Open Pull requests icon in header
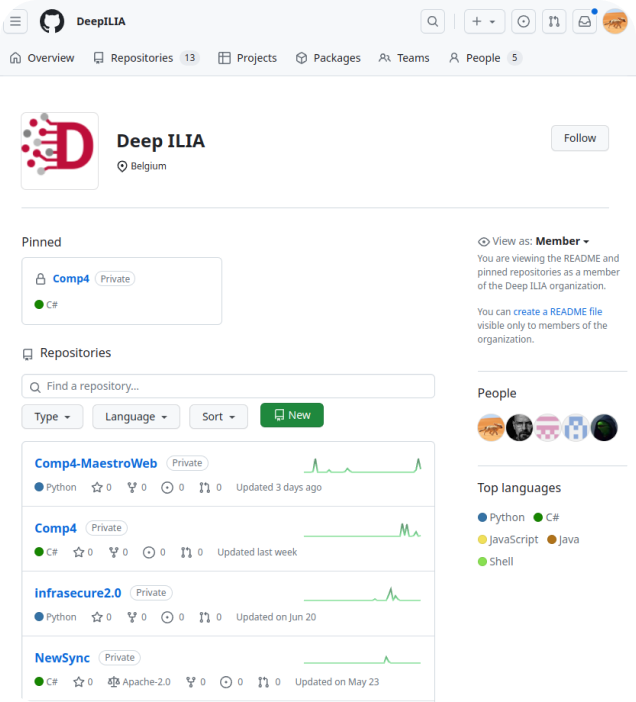 pos(554,21)
